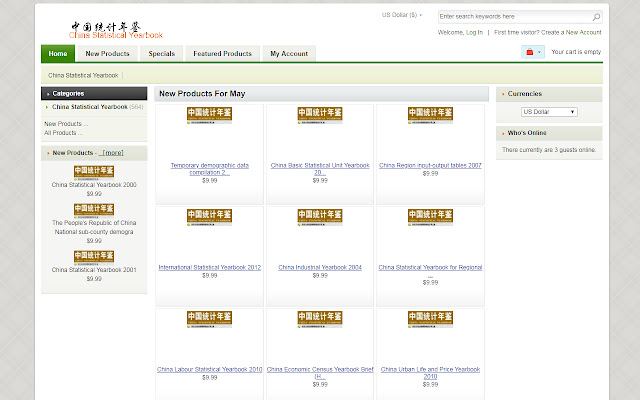This screenshot has width=640, height=400.
Task: Click the Currencies panel header
Action: pos(549,94)
